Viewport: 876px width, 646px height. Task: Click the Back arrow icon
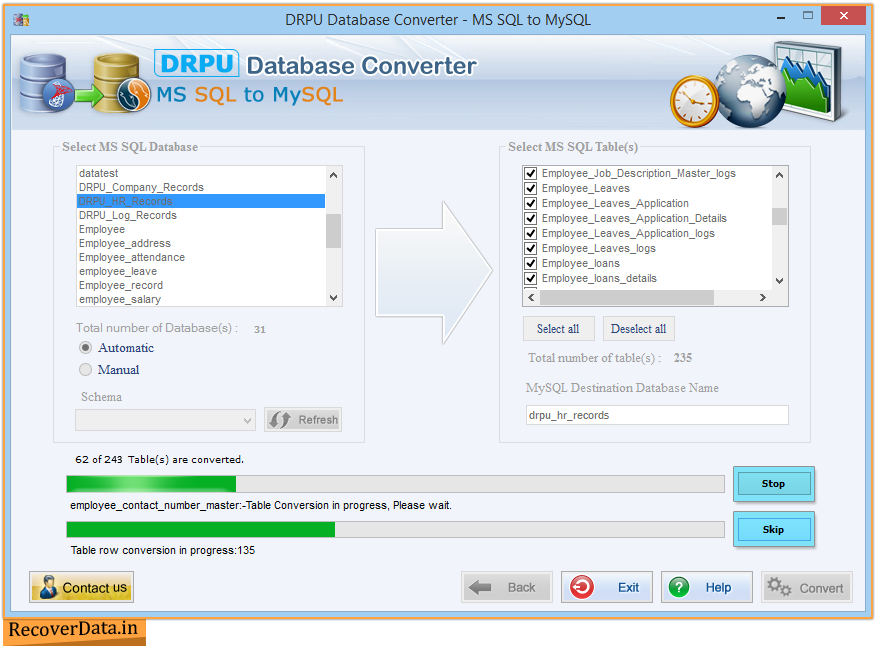480,587
